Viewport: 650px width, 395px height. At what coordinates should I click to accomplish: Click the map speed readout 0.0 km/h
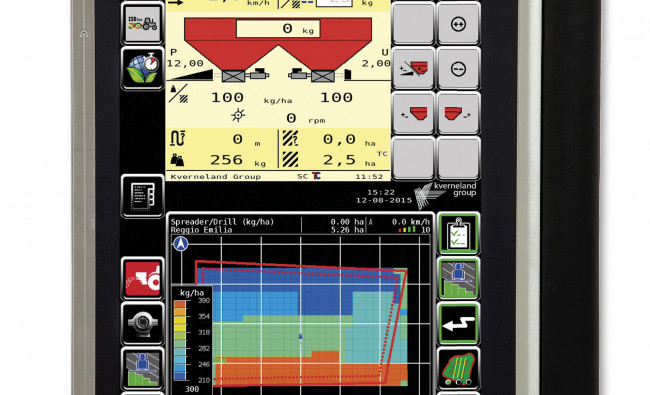tap(410, 222)
